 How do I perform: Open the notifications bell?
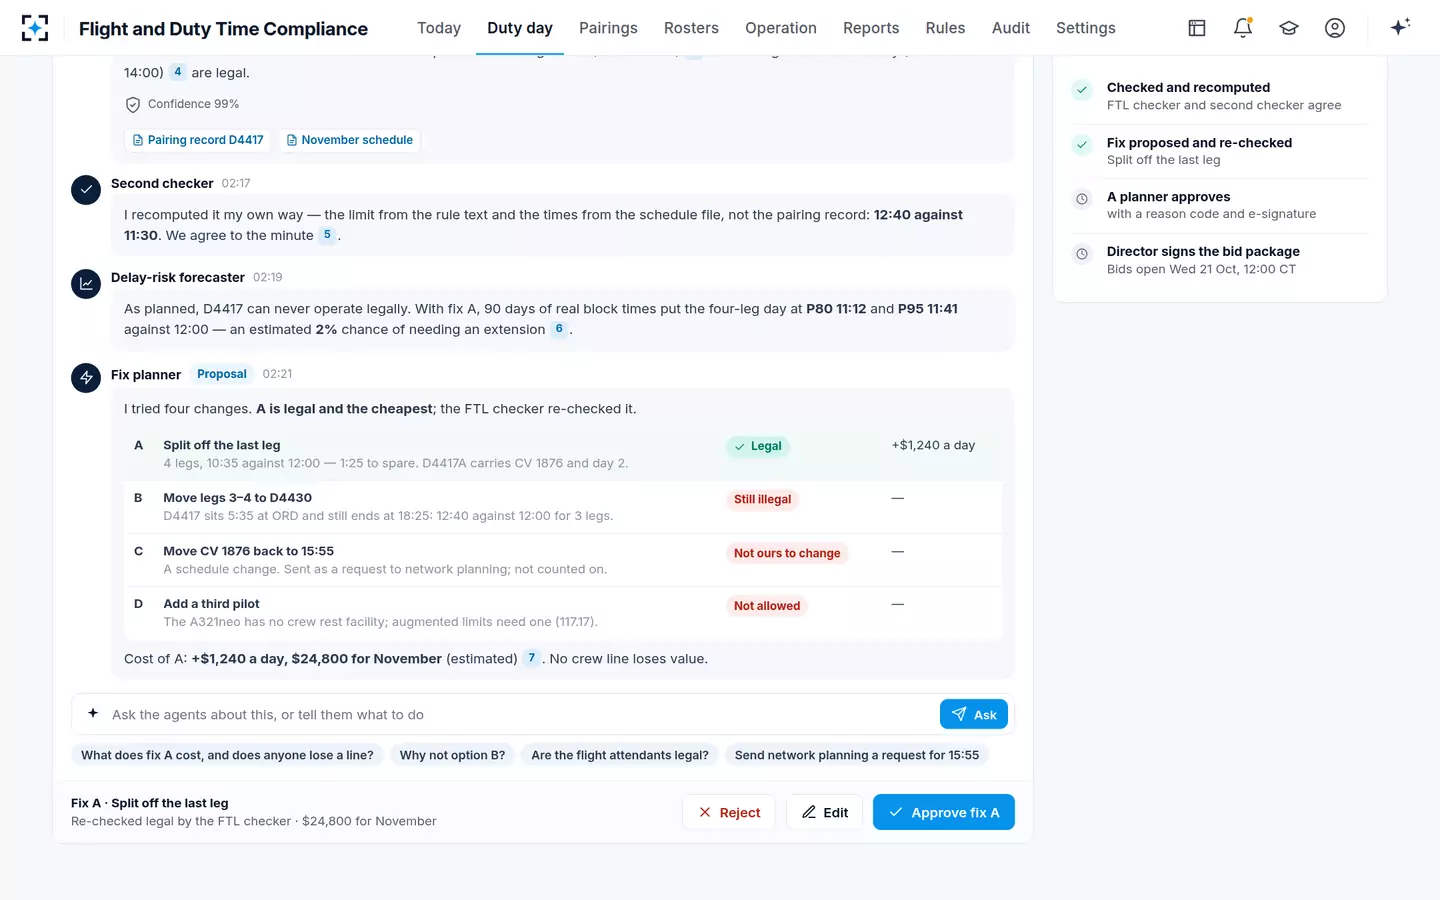[1243, 28]
